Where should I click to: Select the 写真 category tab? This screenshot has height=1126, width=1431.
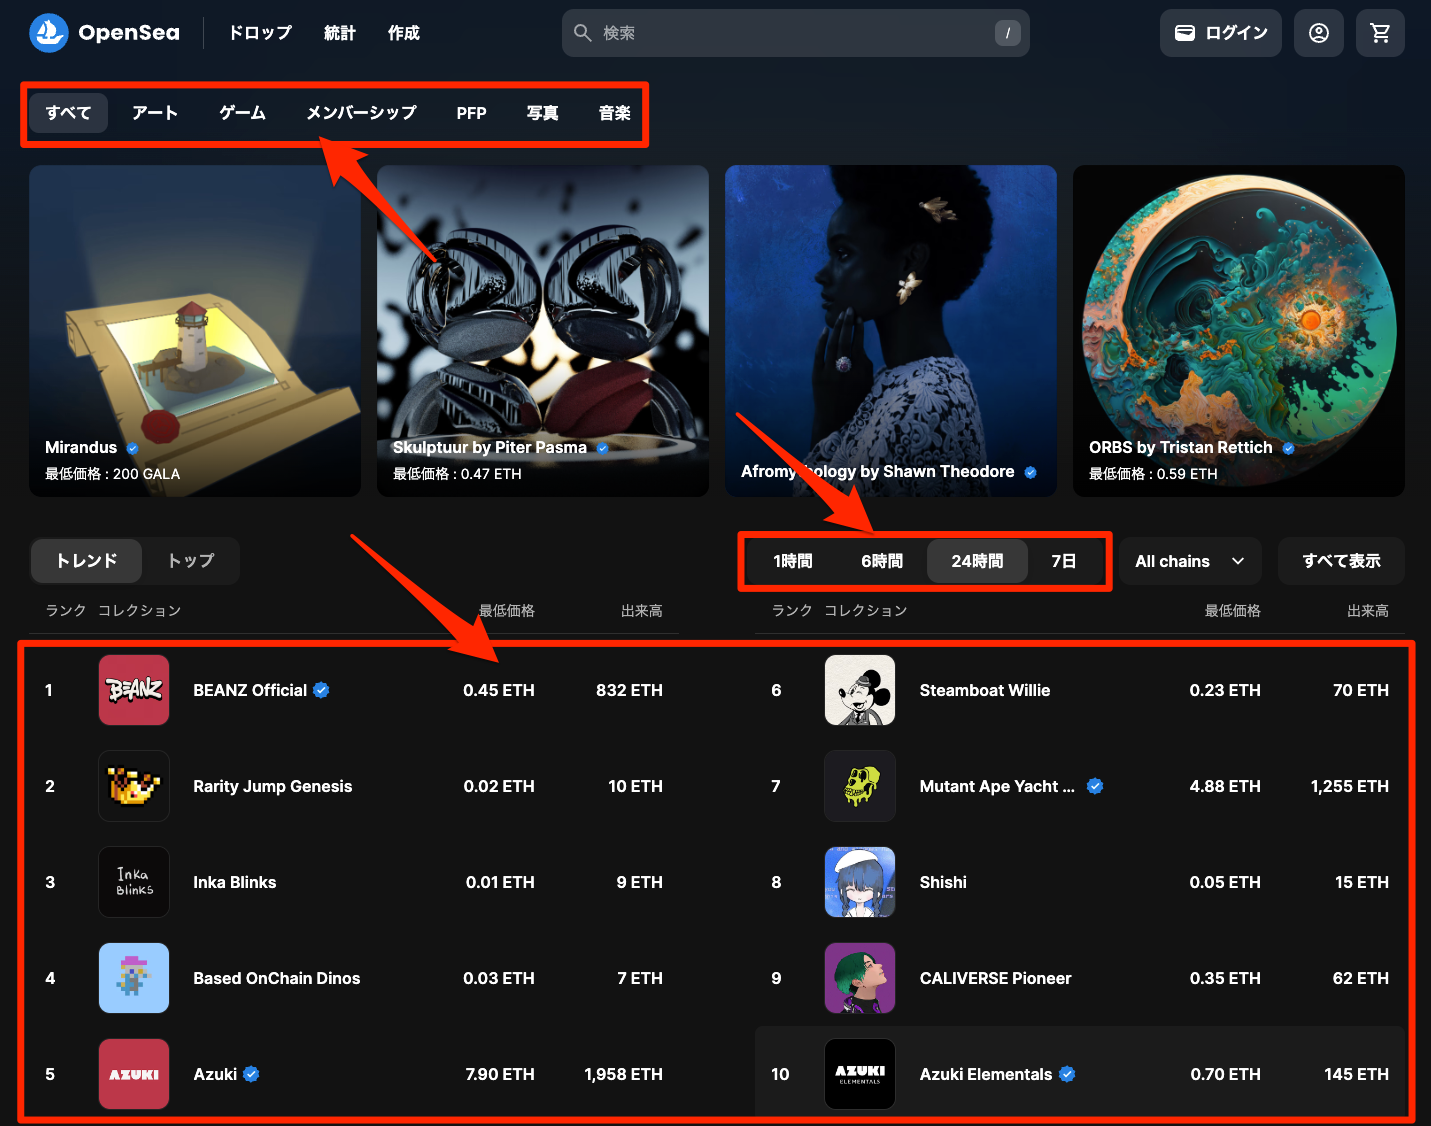click(542, 113)
